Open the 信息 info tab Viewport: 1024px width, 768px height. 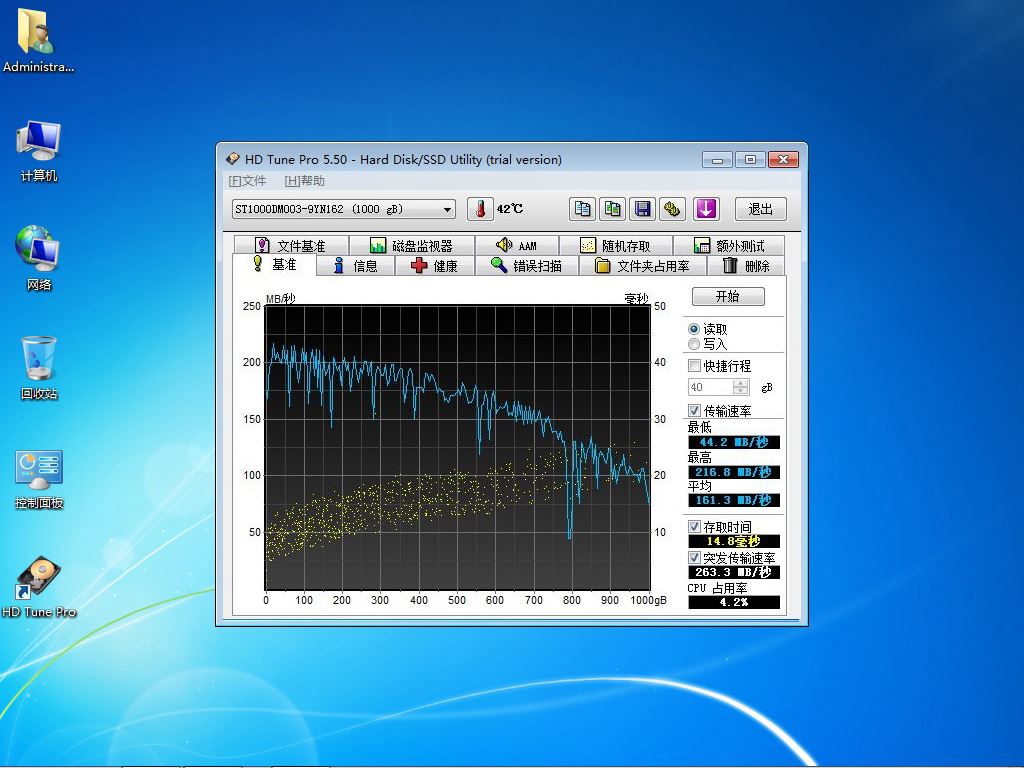pos(355,266)
